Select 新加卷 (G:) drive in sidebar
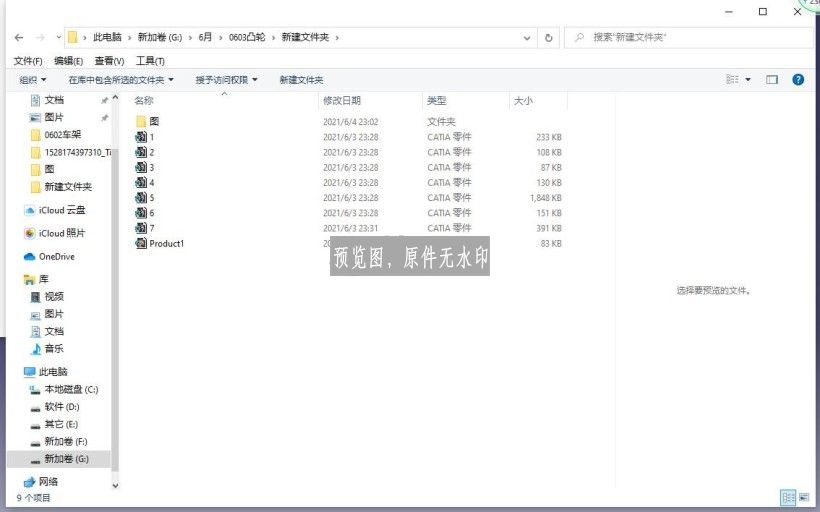 coord(60,459)
